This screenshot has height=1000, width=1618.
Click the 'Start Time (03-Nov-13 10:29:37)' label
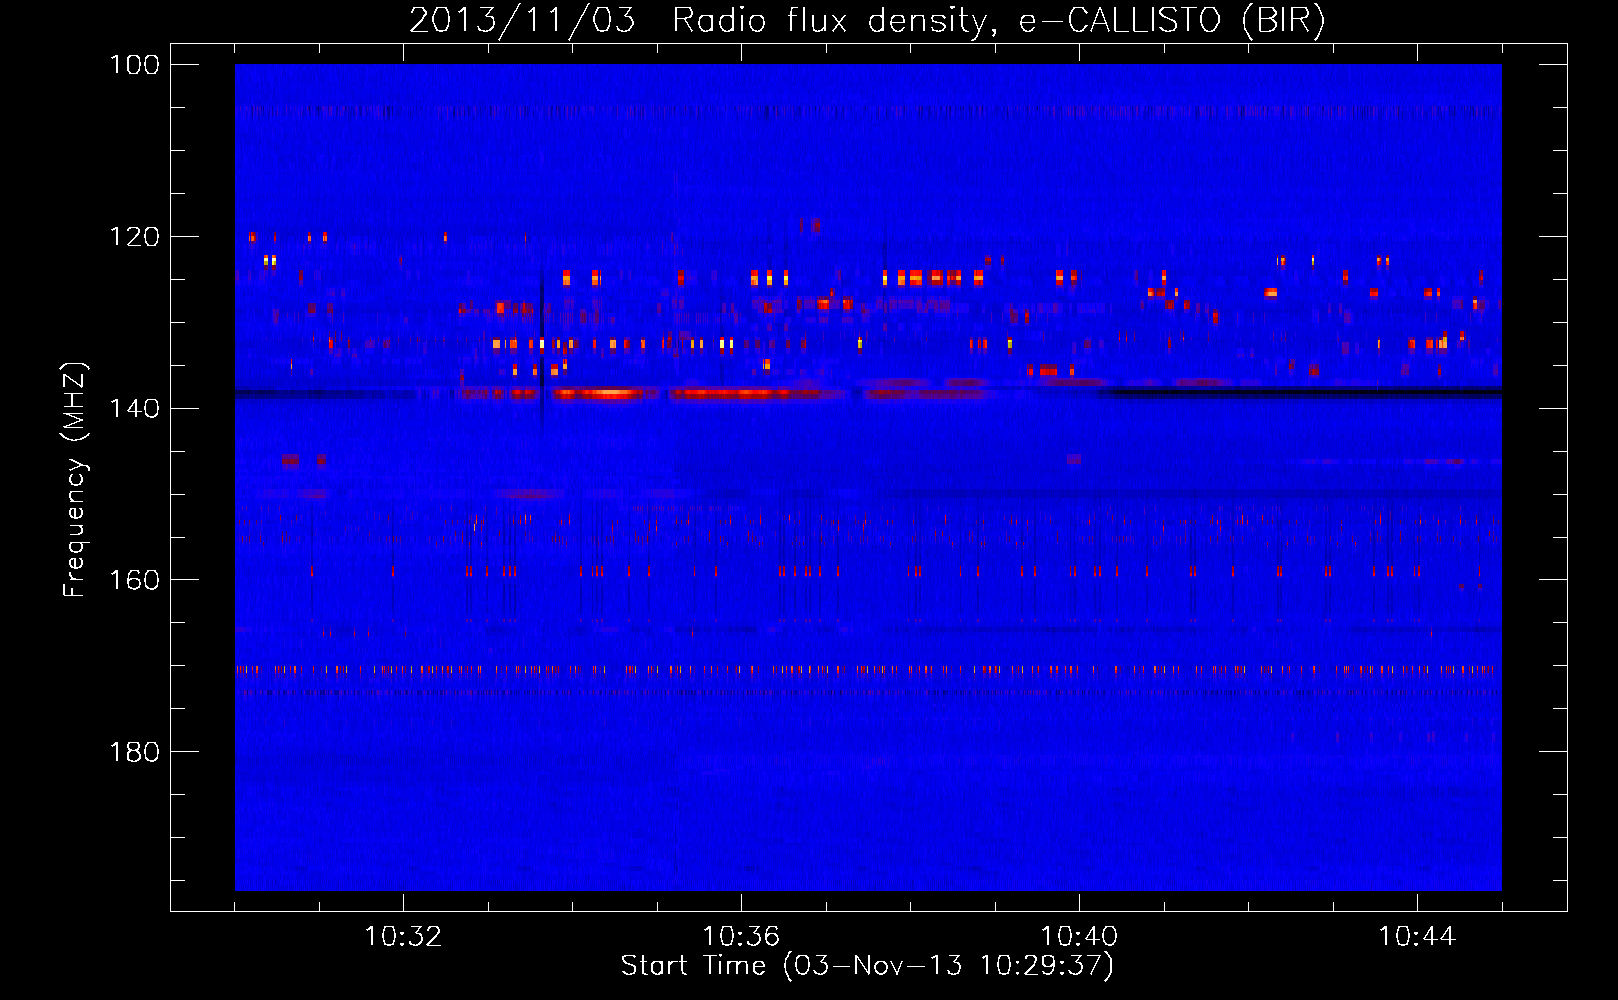click(867, 966)
